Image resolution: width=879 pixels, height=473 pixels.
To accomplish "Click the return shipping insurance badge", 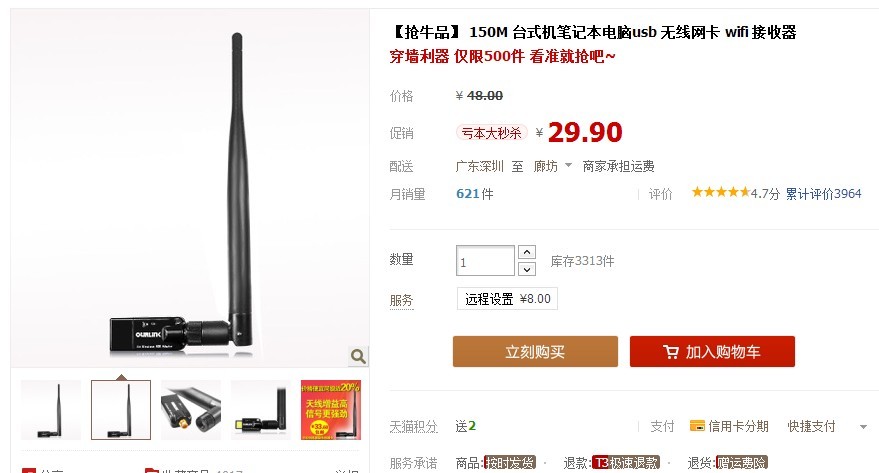I will (x=742, y=463).
